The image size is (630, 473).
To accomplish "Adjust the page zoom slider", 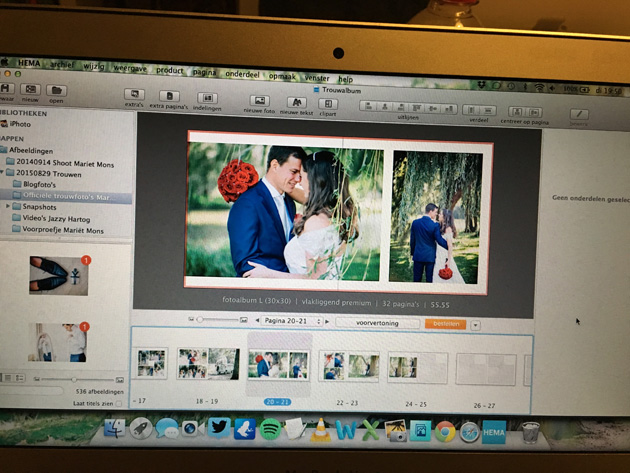I will [x=200, y=319].
